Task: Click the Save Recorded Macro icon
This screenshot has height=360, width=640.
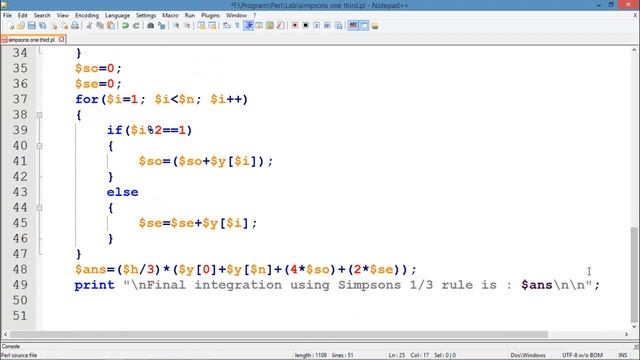Action: point(338,26)
